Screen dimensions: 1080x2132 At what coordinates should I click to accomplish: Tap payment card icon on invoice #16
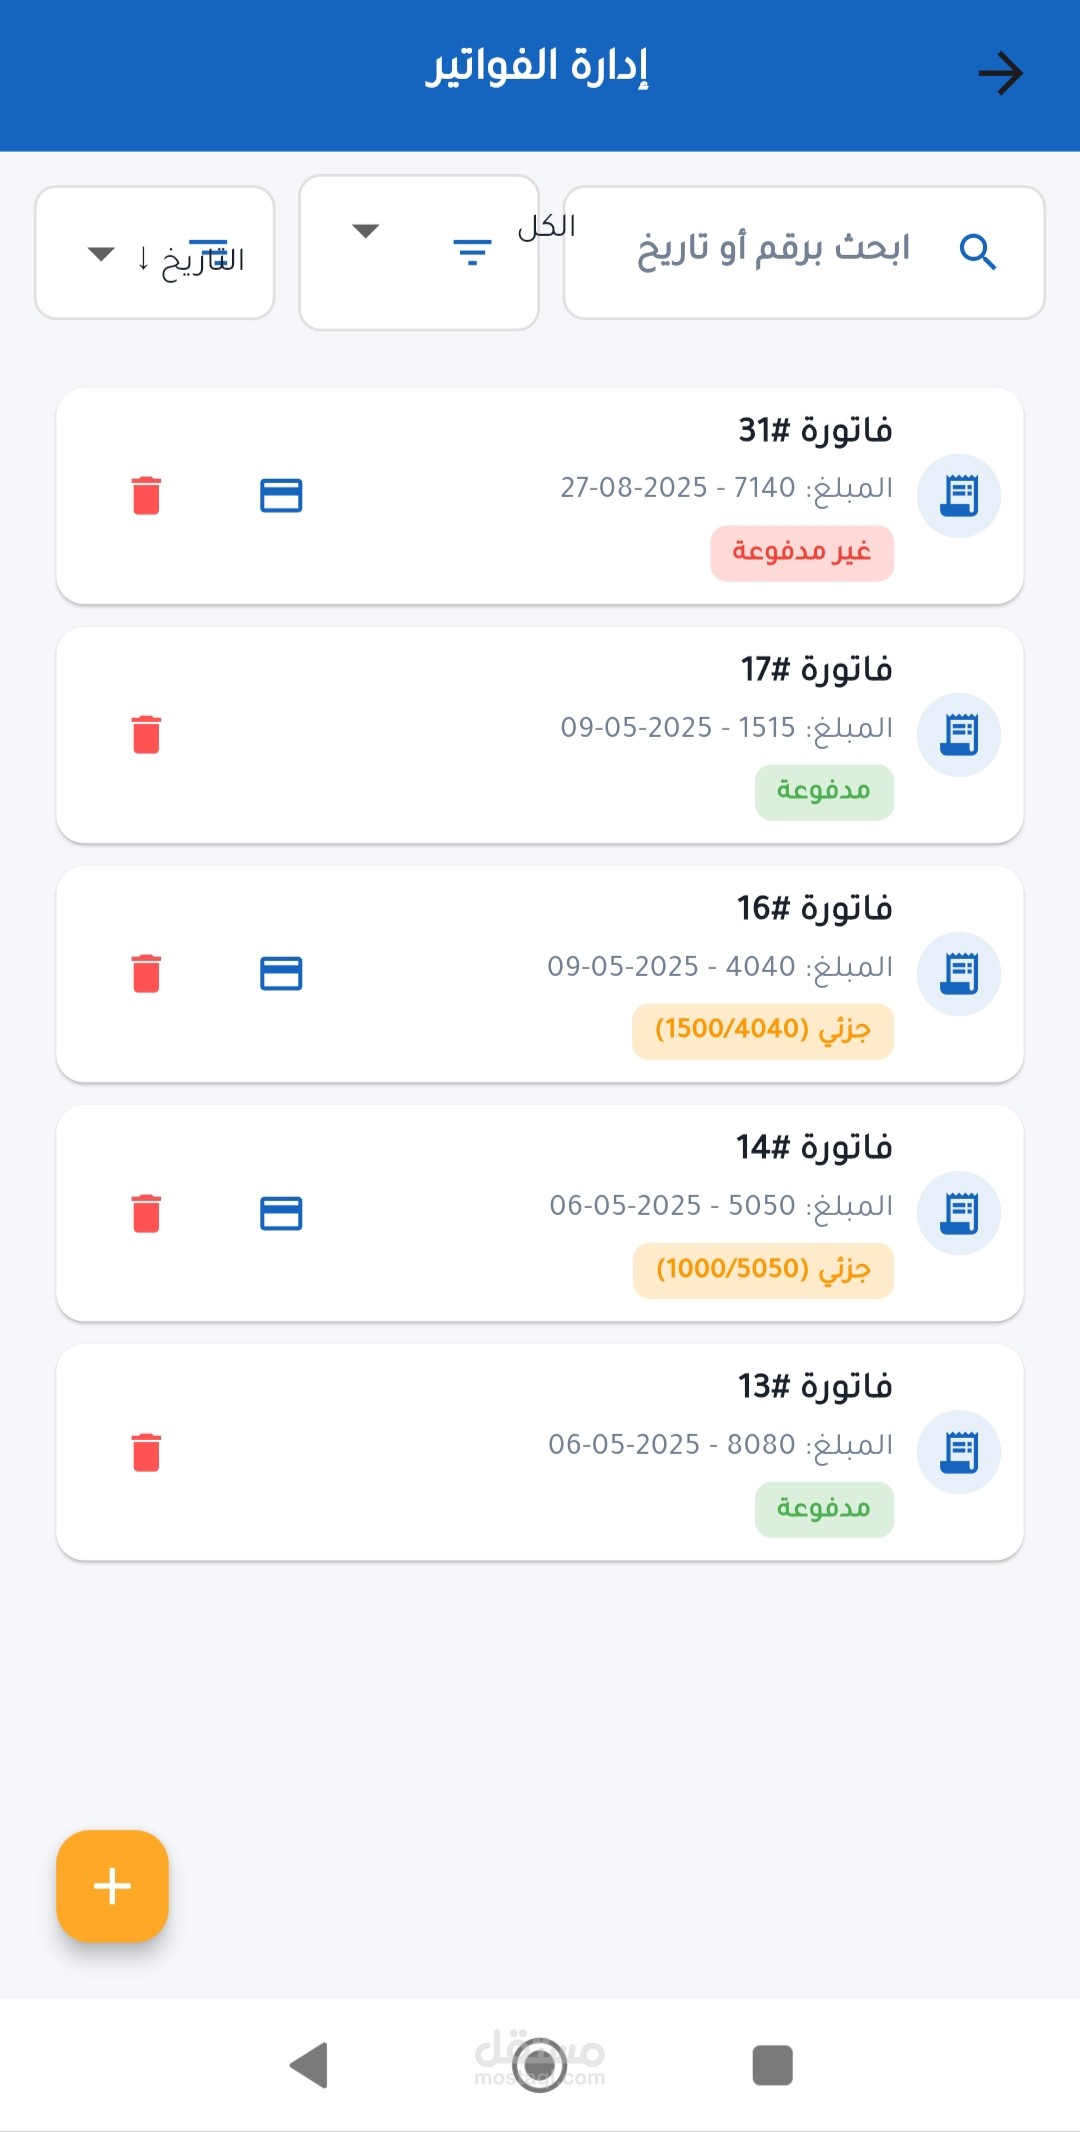pos(281,973)
